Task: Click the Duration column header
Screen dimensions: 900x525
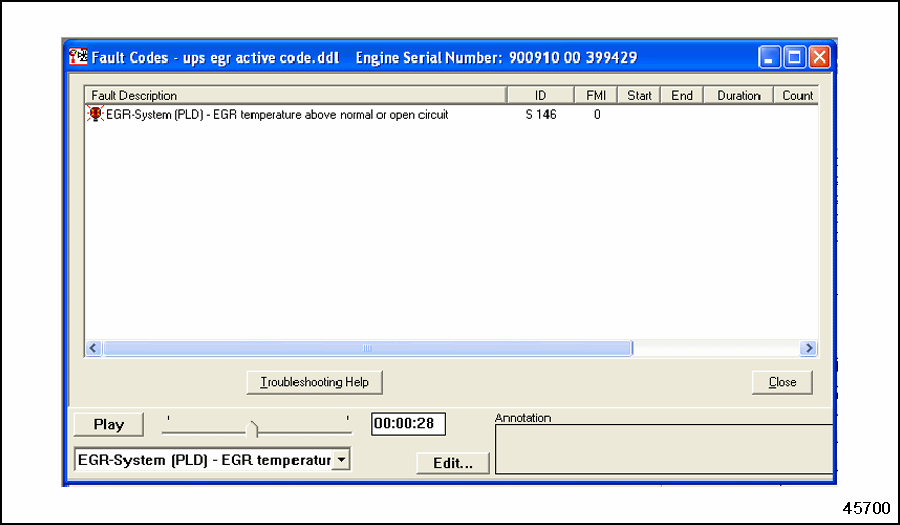Action: point(738,96)
